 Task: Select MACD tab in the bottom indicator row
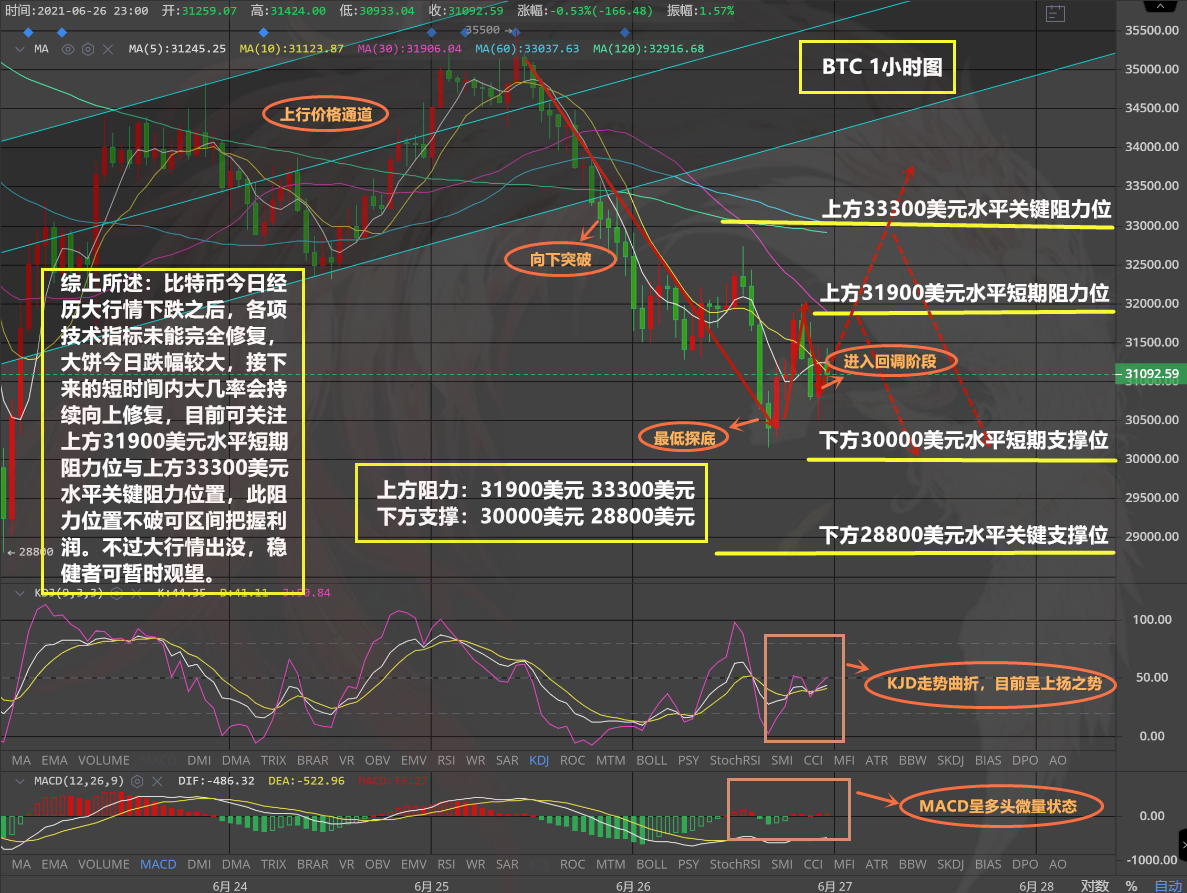point(158,864)
